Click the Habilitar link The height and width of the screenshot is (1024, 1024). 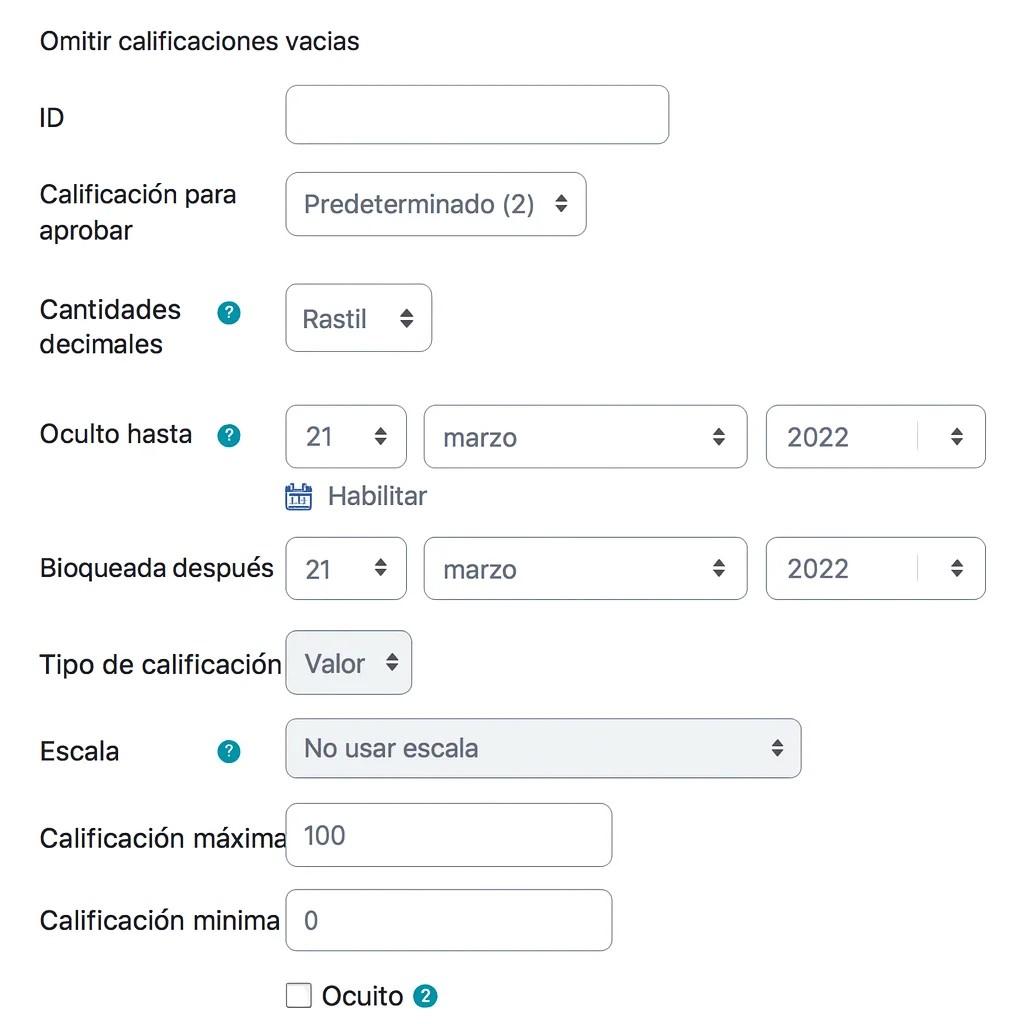(377, 496)
